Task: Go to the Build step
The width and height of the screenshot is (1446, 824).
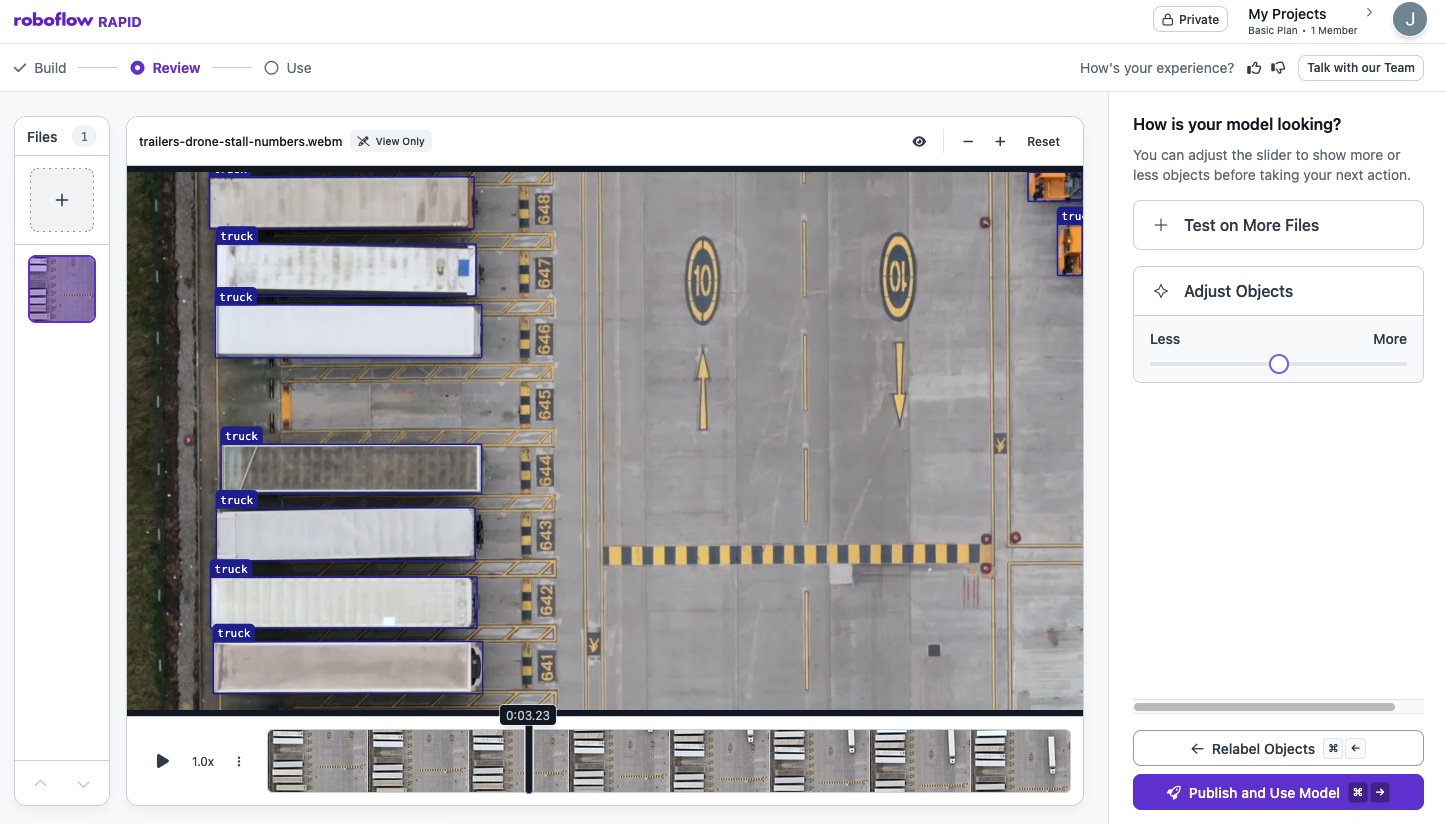Action: pyautogui.click(x=40, y=68)
